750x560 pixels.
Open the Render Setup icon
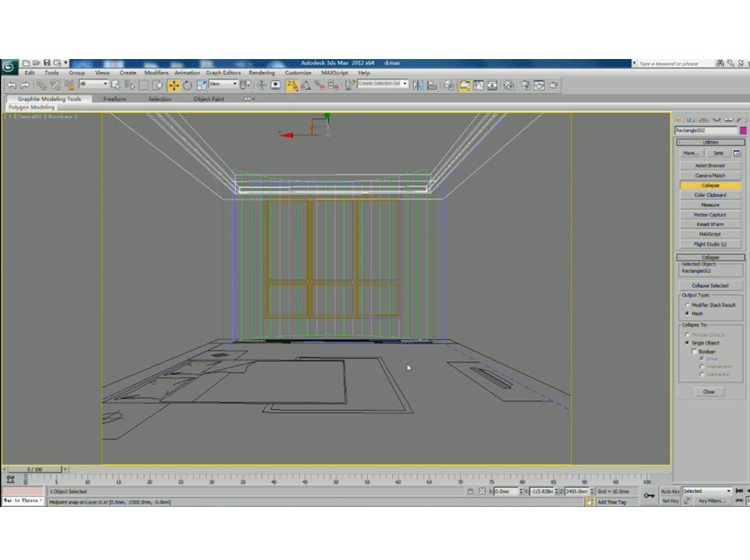[x=526, y=85]
